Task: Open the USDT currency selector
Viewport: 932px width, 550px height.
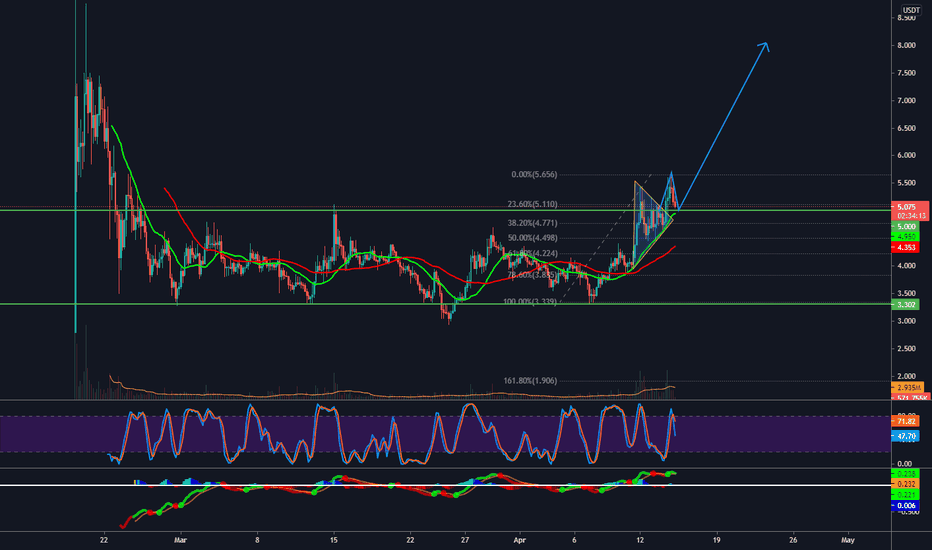Action: 911,10
